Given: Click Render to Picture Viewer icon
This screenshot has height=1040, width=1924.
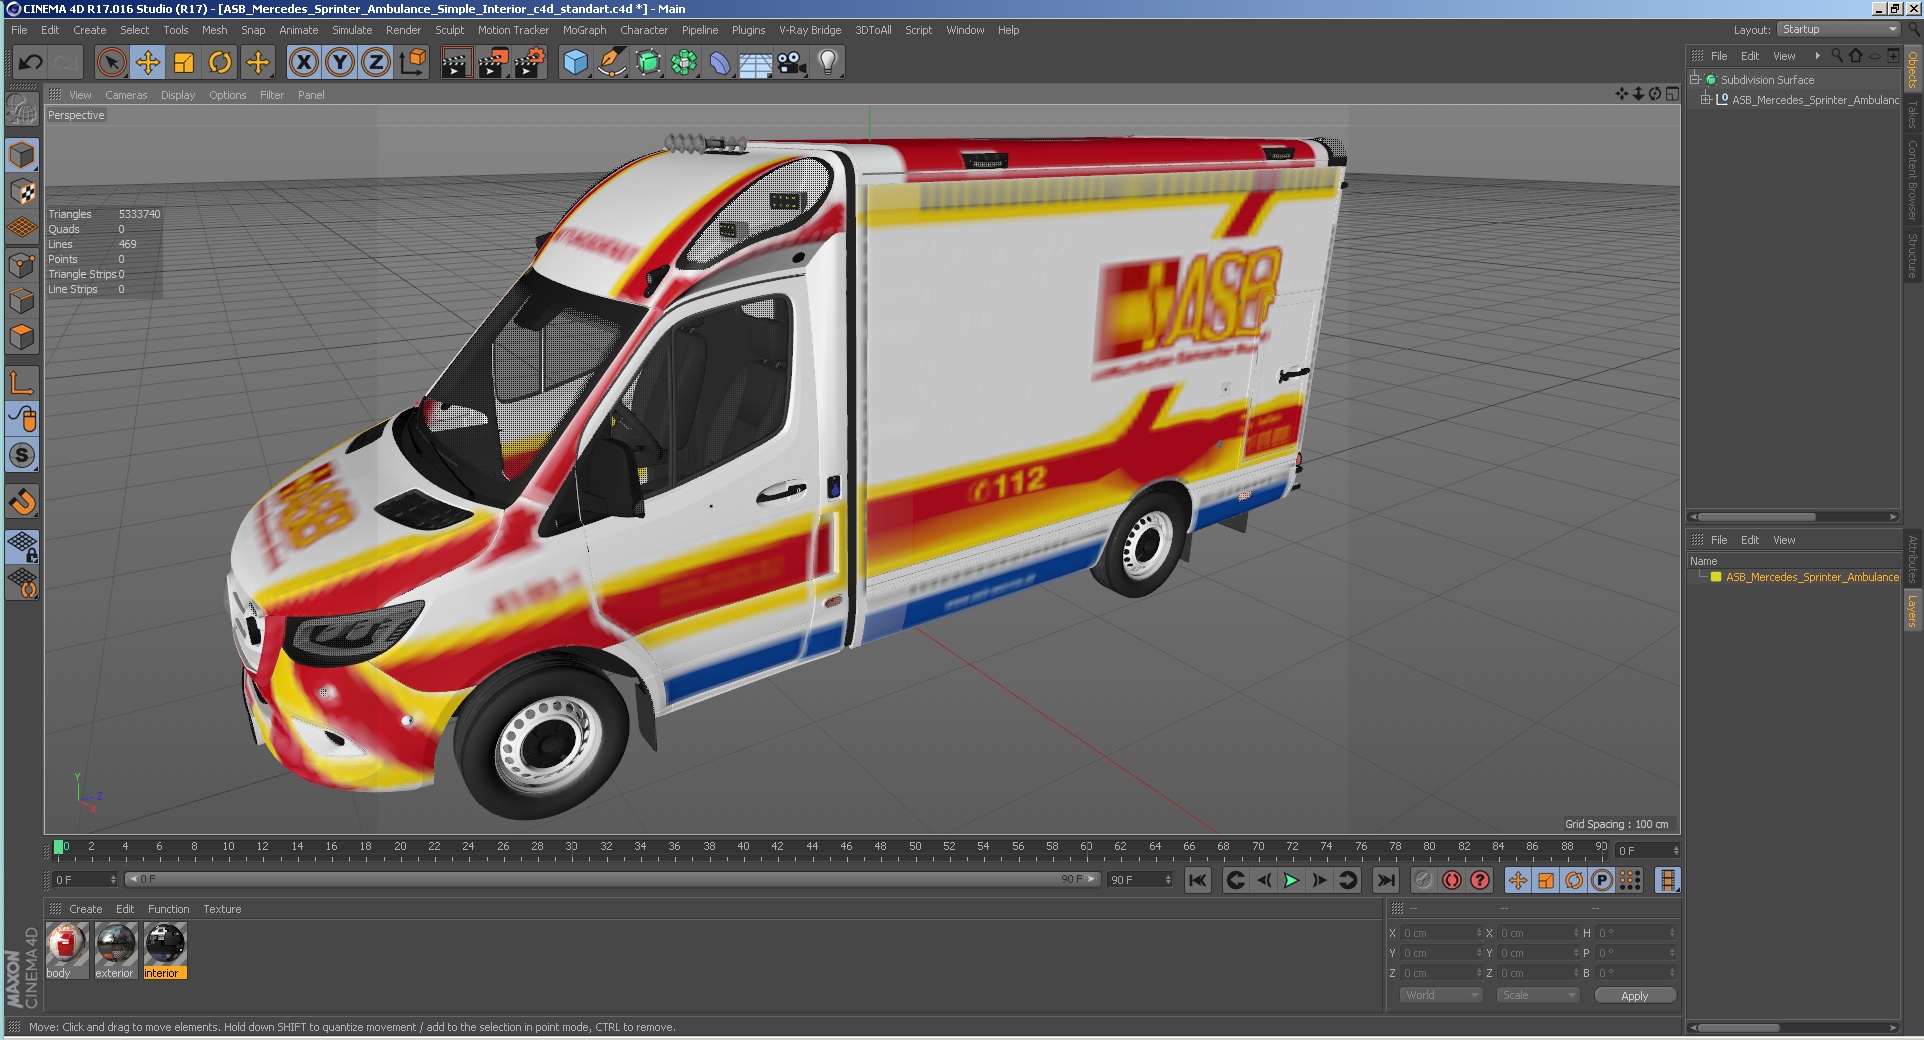Looking at the screenshot, I should pyautogui.click(x=493, y=63).
